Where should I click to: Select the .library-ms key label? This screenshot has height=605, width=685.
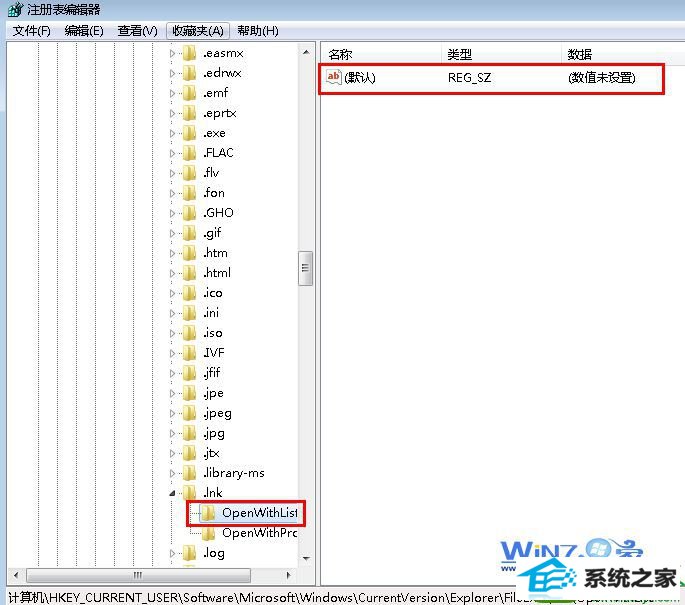click(234, 474)
